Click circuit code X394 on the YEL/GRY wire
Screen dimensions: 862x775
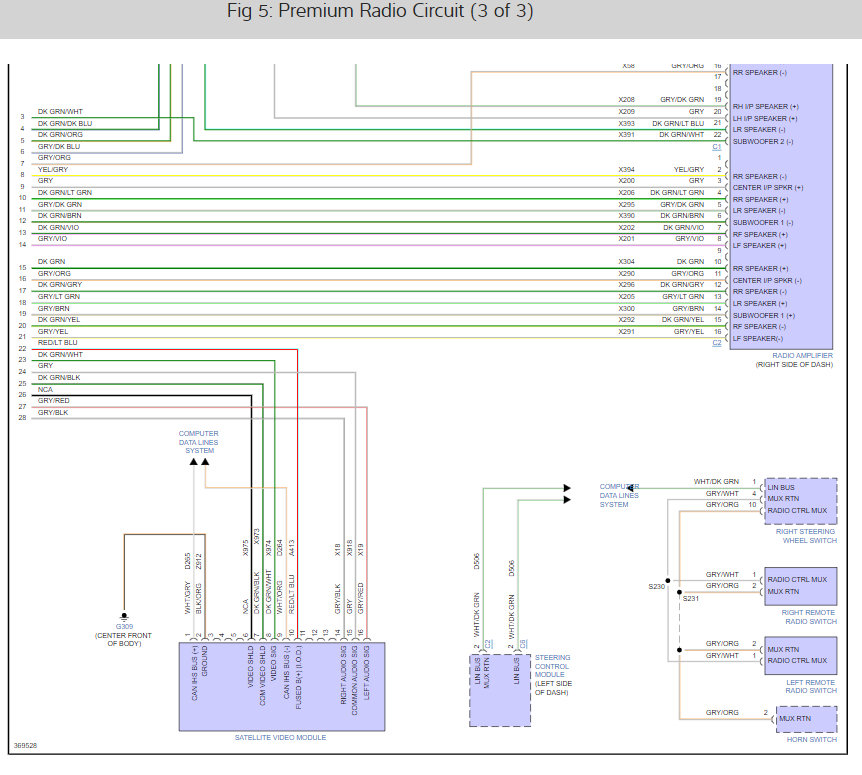pyautogui.click(x=626, y=169)
